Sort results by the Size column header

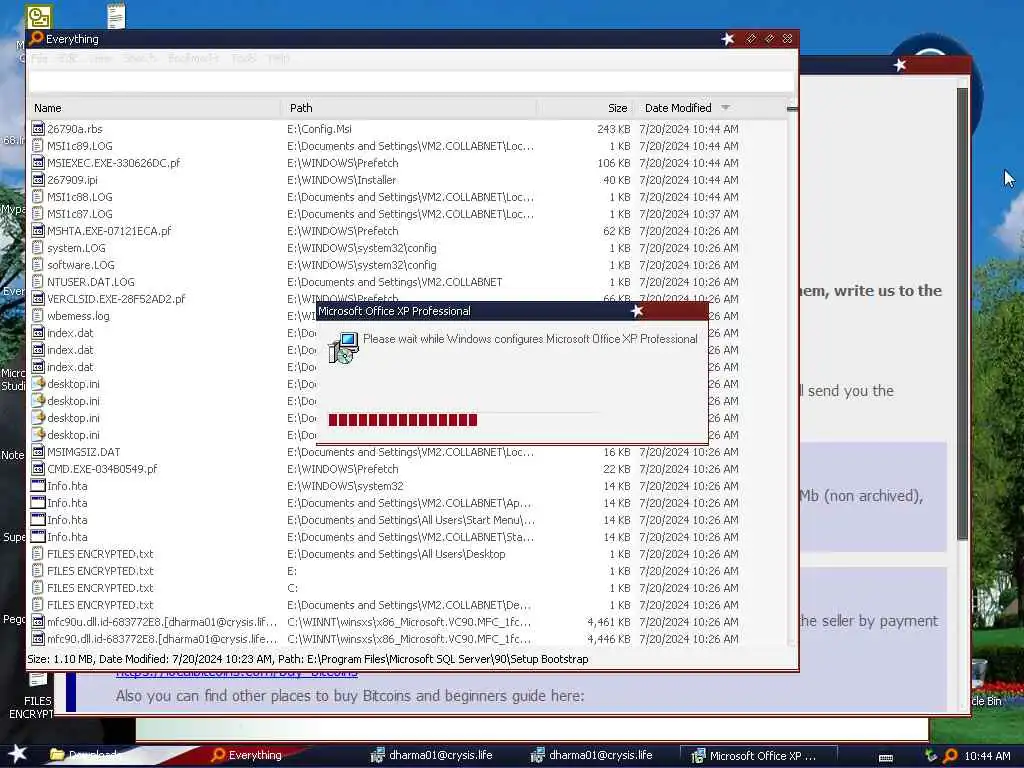585,108
